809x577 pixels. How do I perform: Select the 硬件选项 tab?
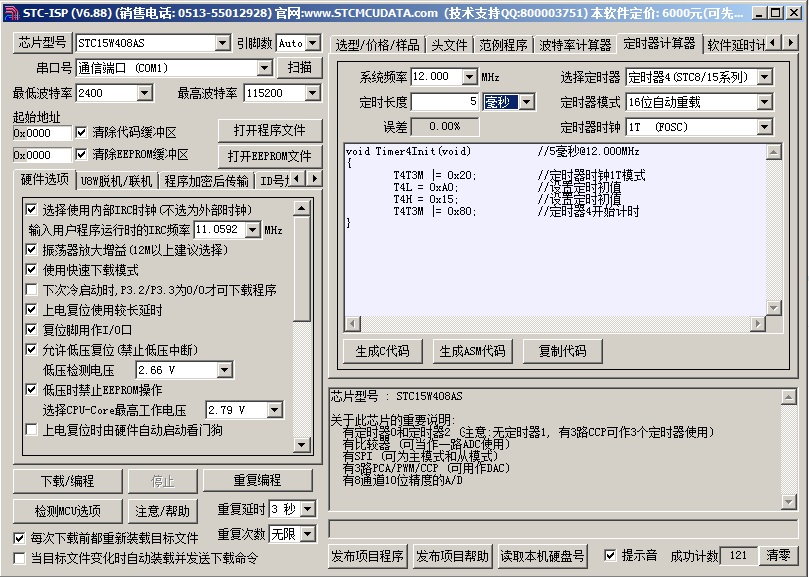coord(44,179)
